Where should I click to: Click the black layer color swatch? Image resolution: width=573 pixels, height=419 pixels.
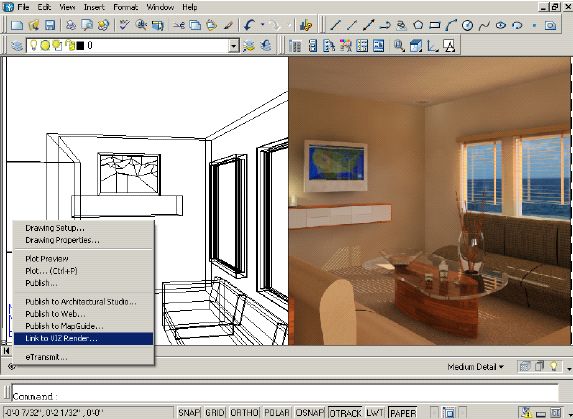(80, 46)
